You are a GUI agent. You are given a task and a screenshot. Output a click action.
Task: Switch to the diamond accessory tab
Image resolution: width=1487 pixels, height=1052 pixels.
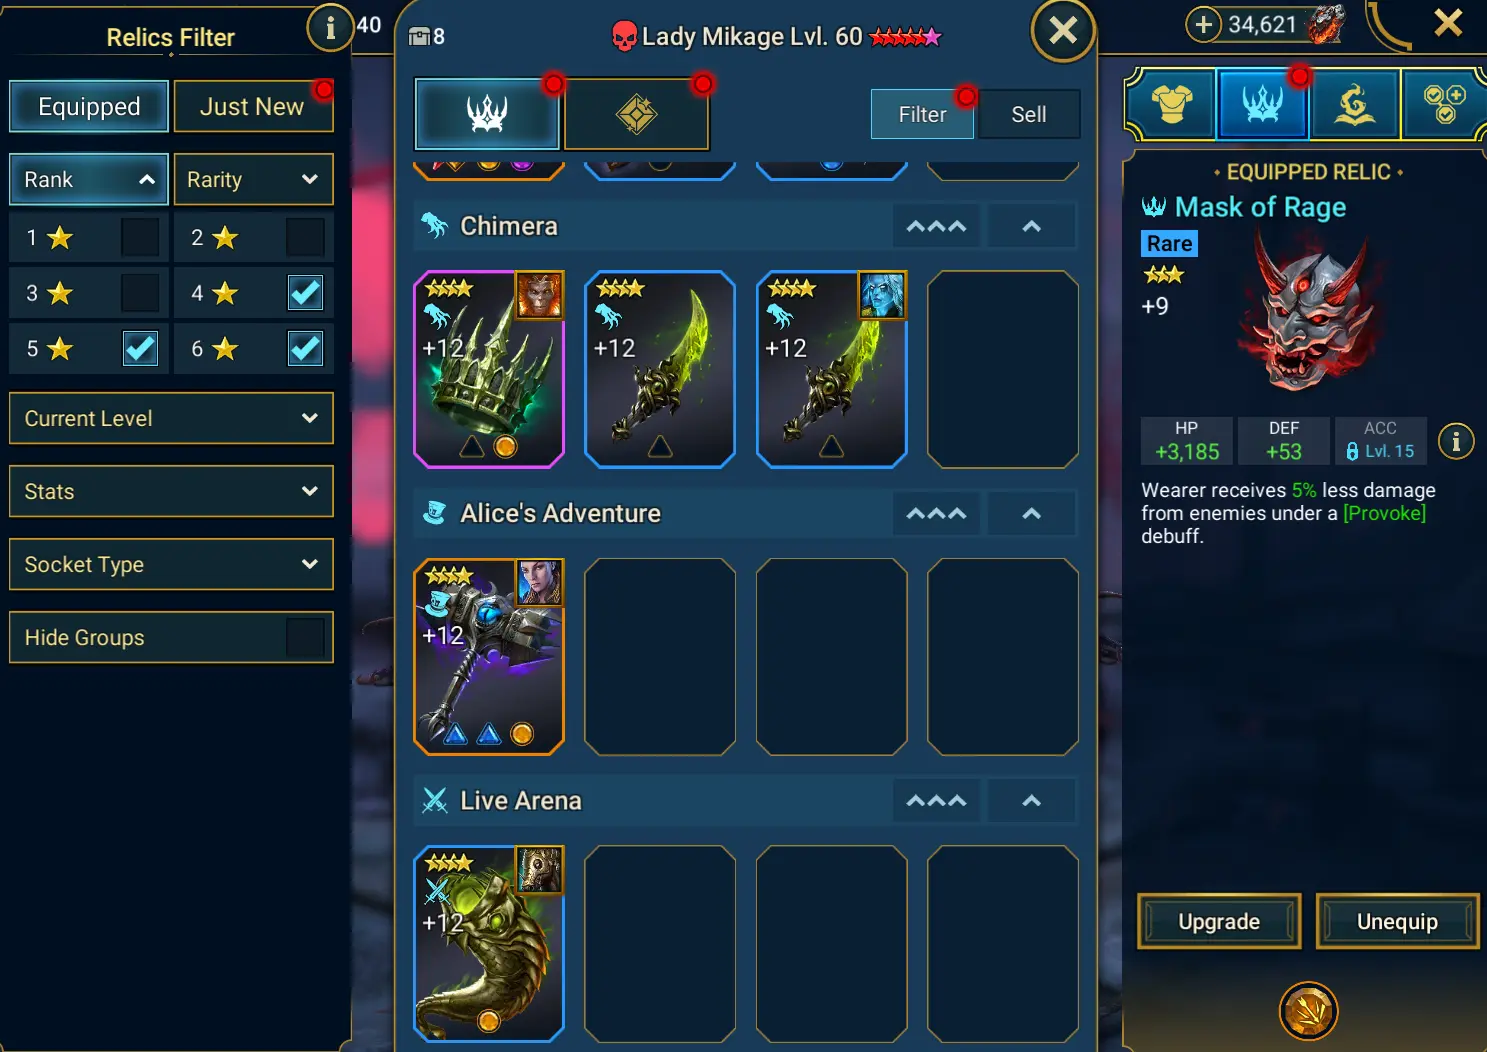pos(636,114)
